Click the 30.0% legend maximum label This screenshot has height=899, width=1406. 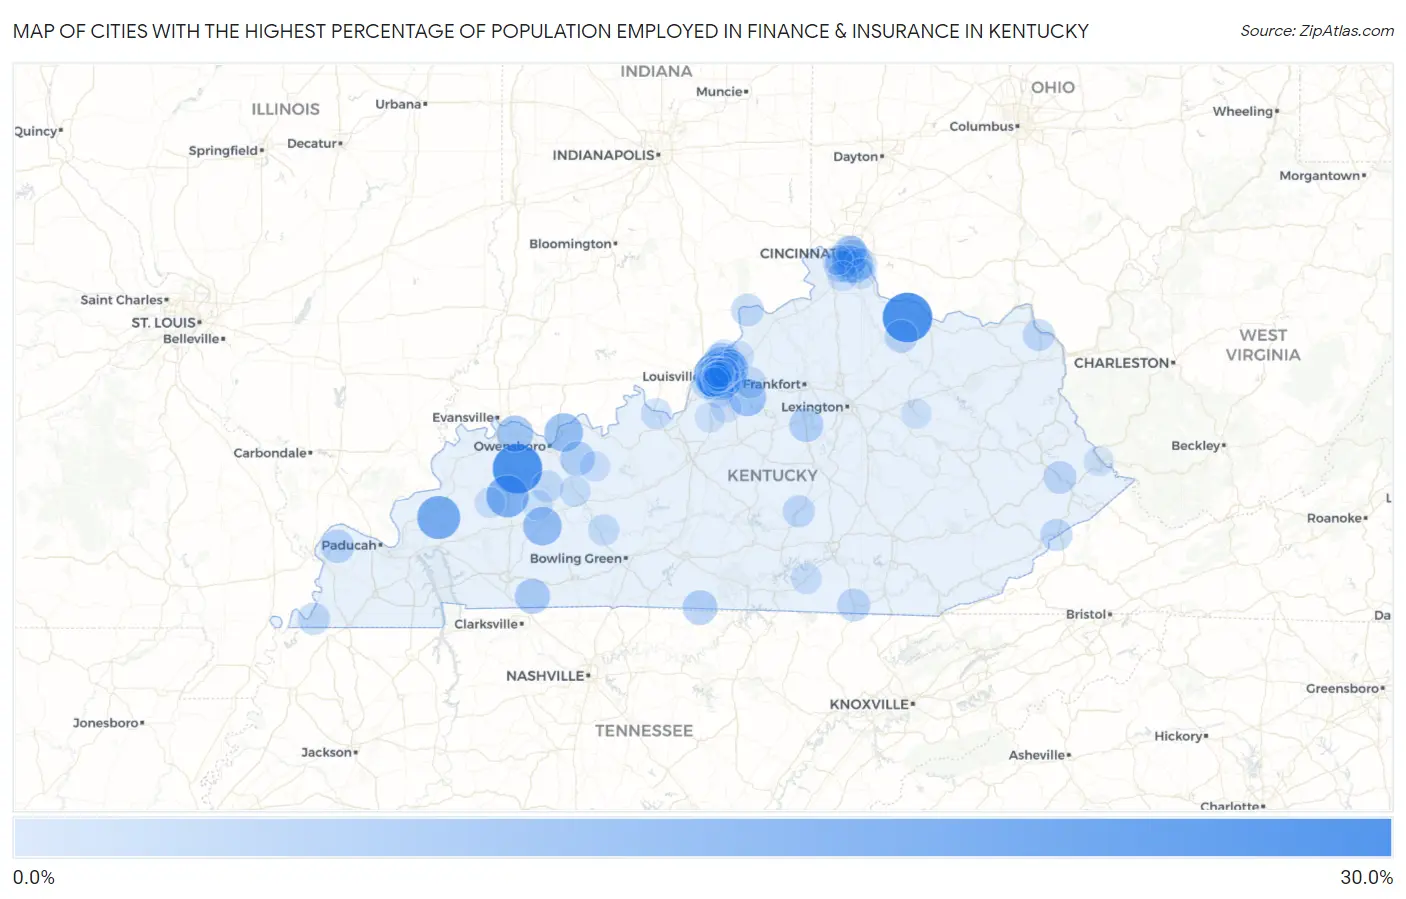point(1366,877)
